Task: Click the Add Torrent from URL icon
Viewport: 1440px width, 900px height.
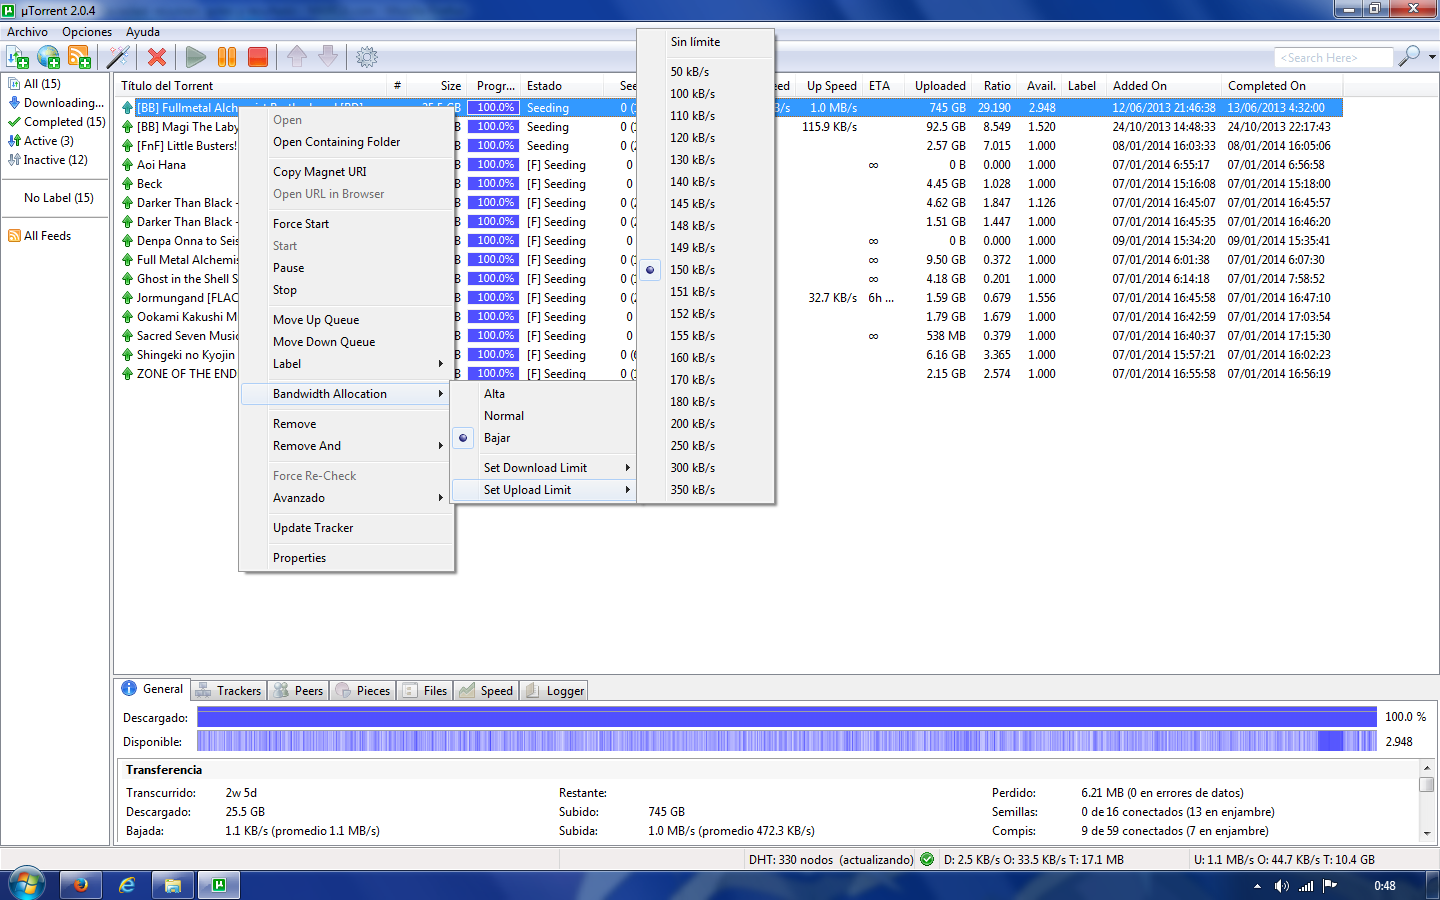Action: [x=48, y=57]
